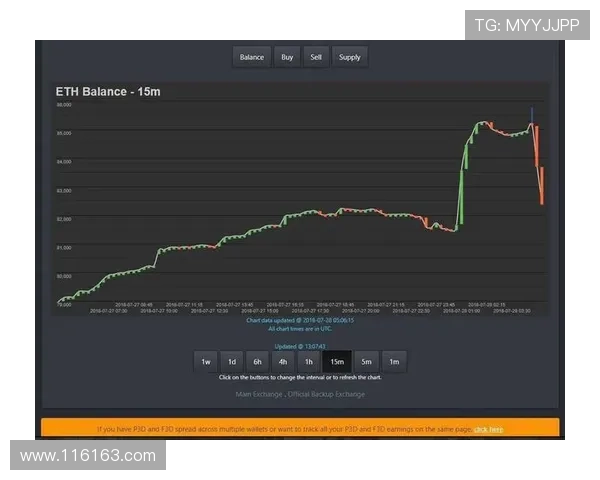Set chart interval to 1w
Viewport: 600px width, 480px height.
pos(206,362)
